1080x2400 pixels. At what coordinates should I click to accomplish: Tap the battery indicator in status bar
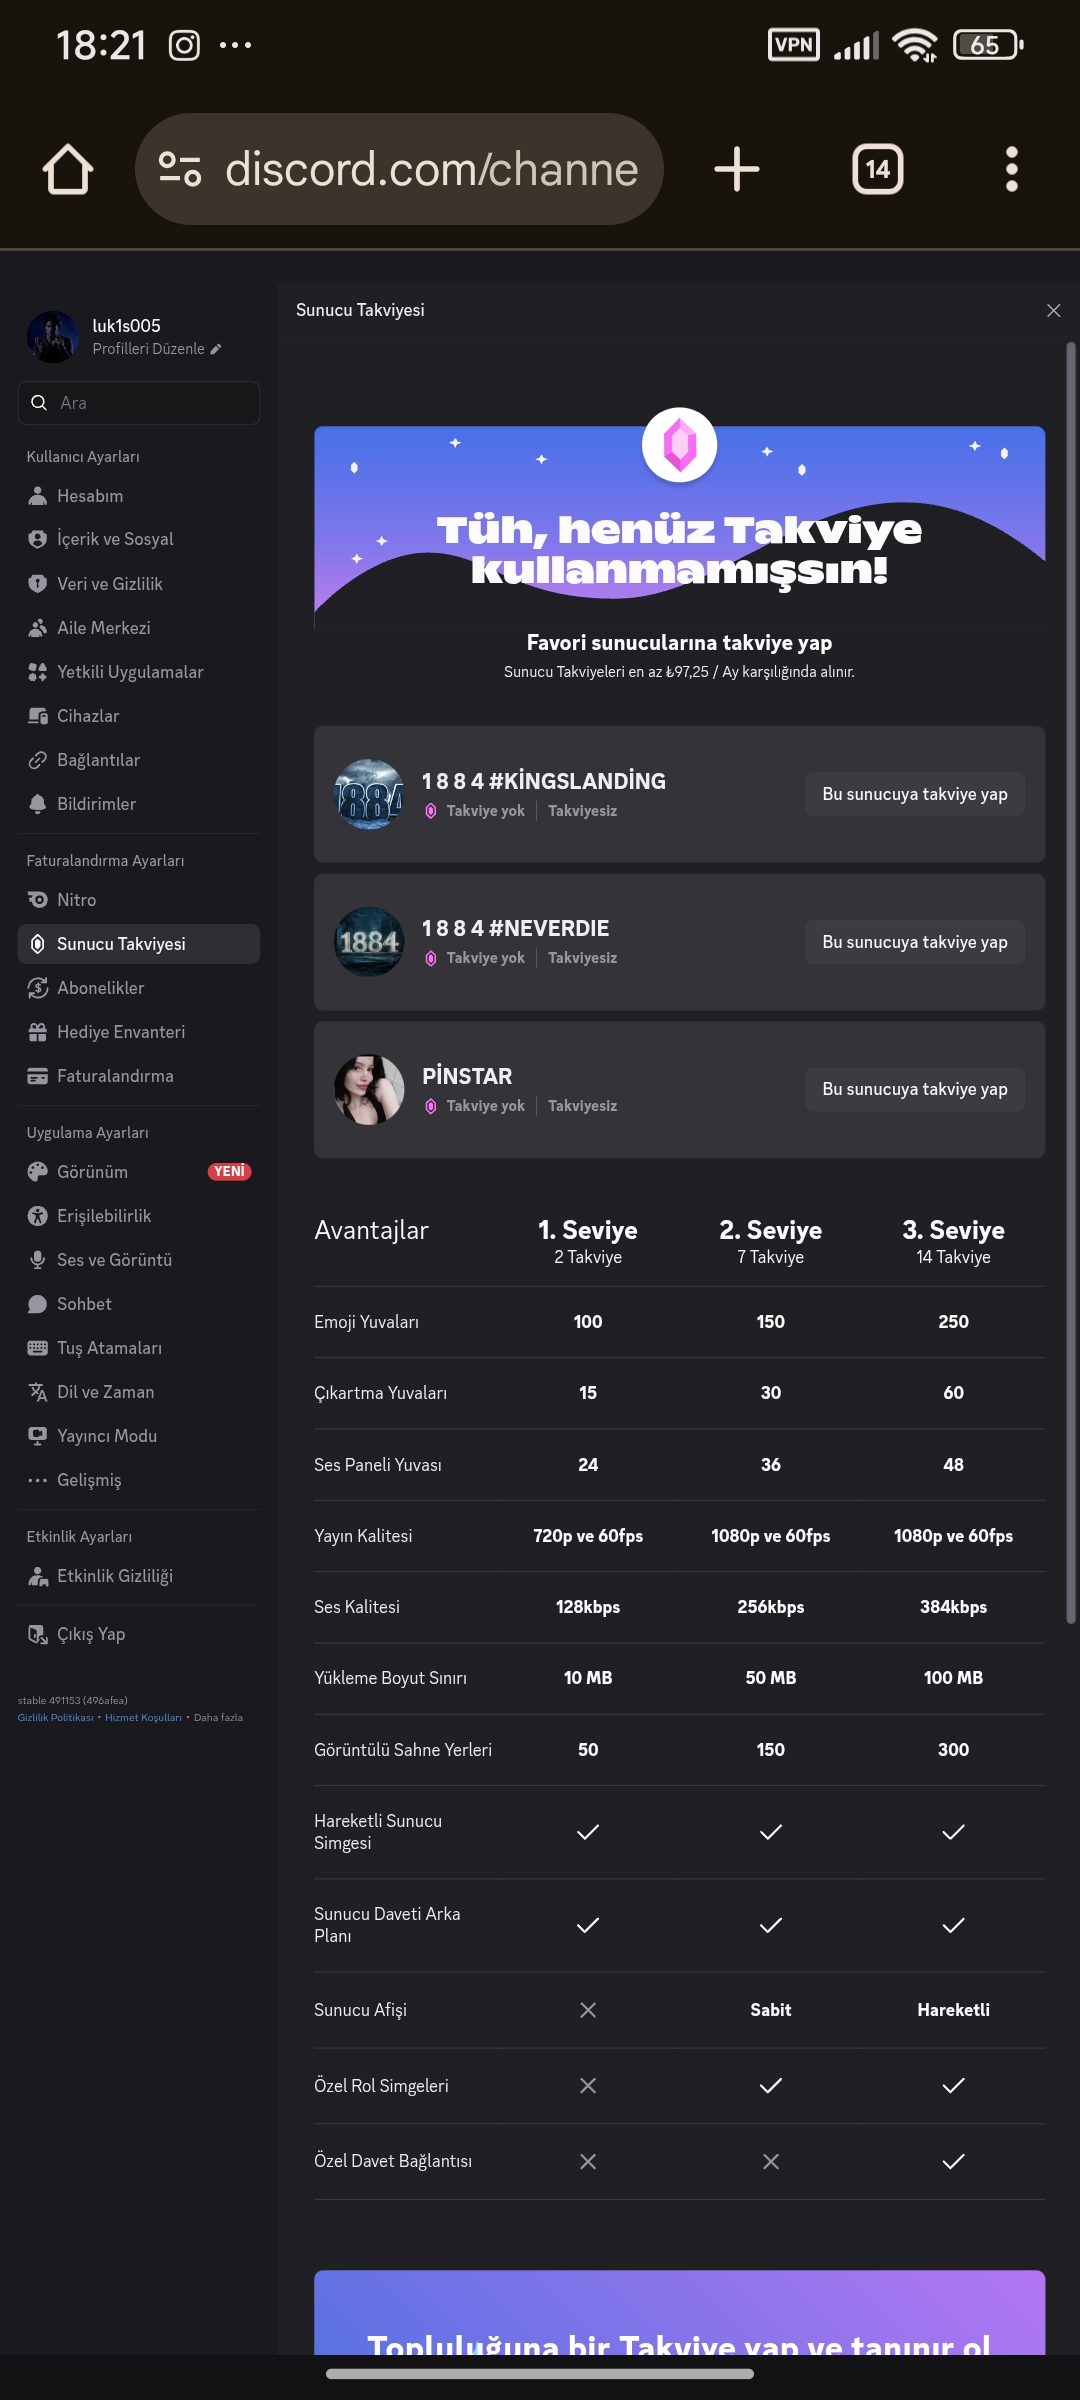[988, 45]
